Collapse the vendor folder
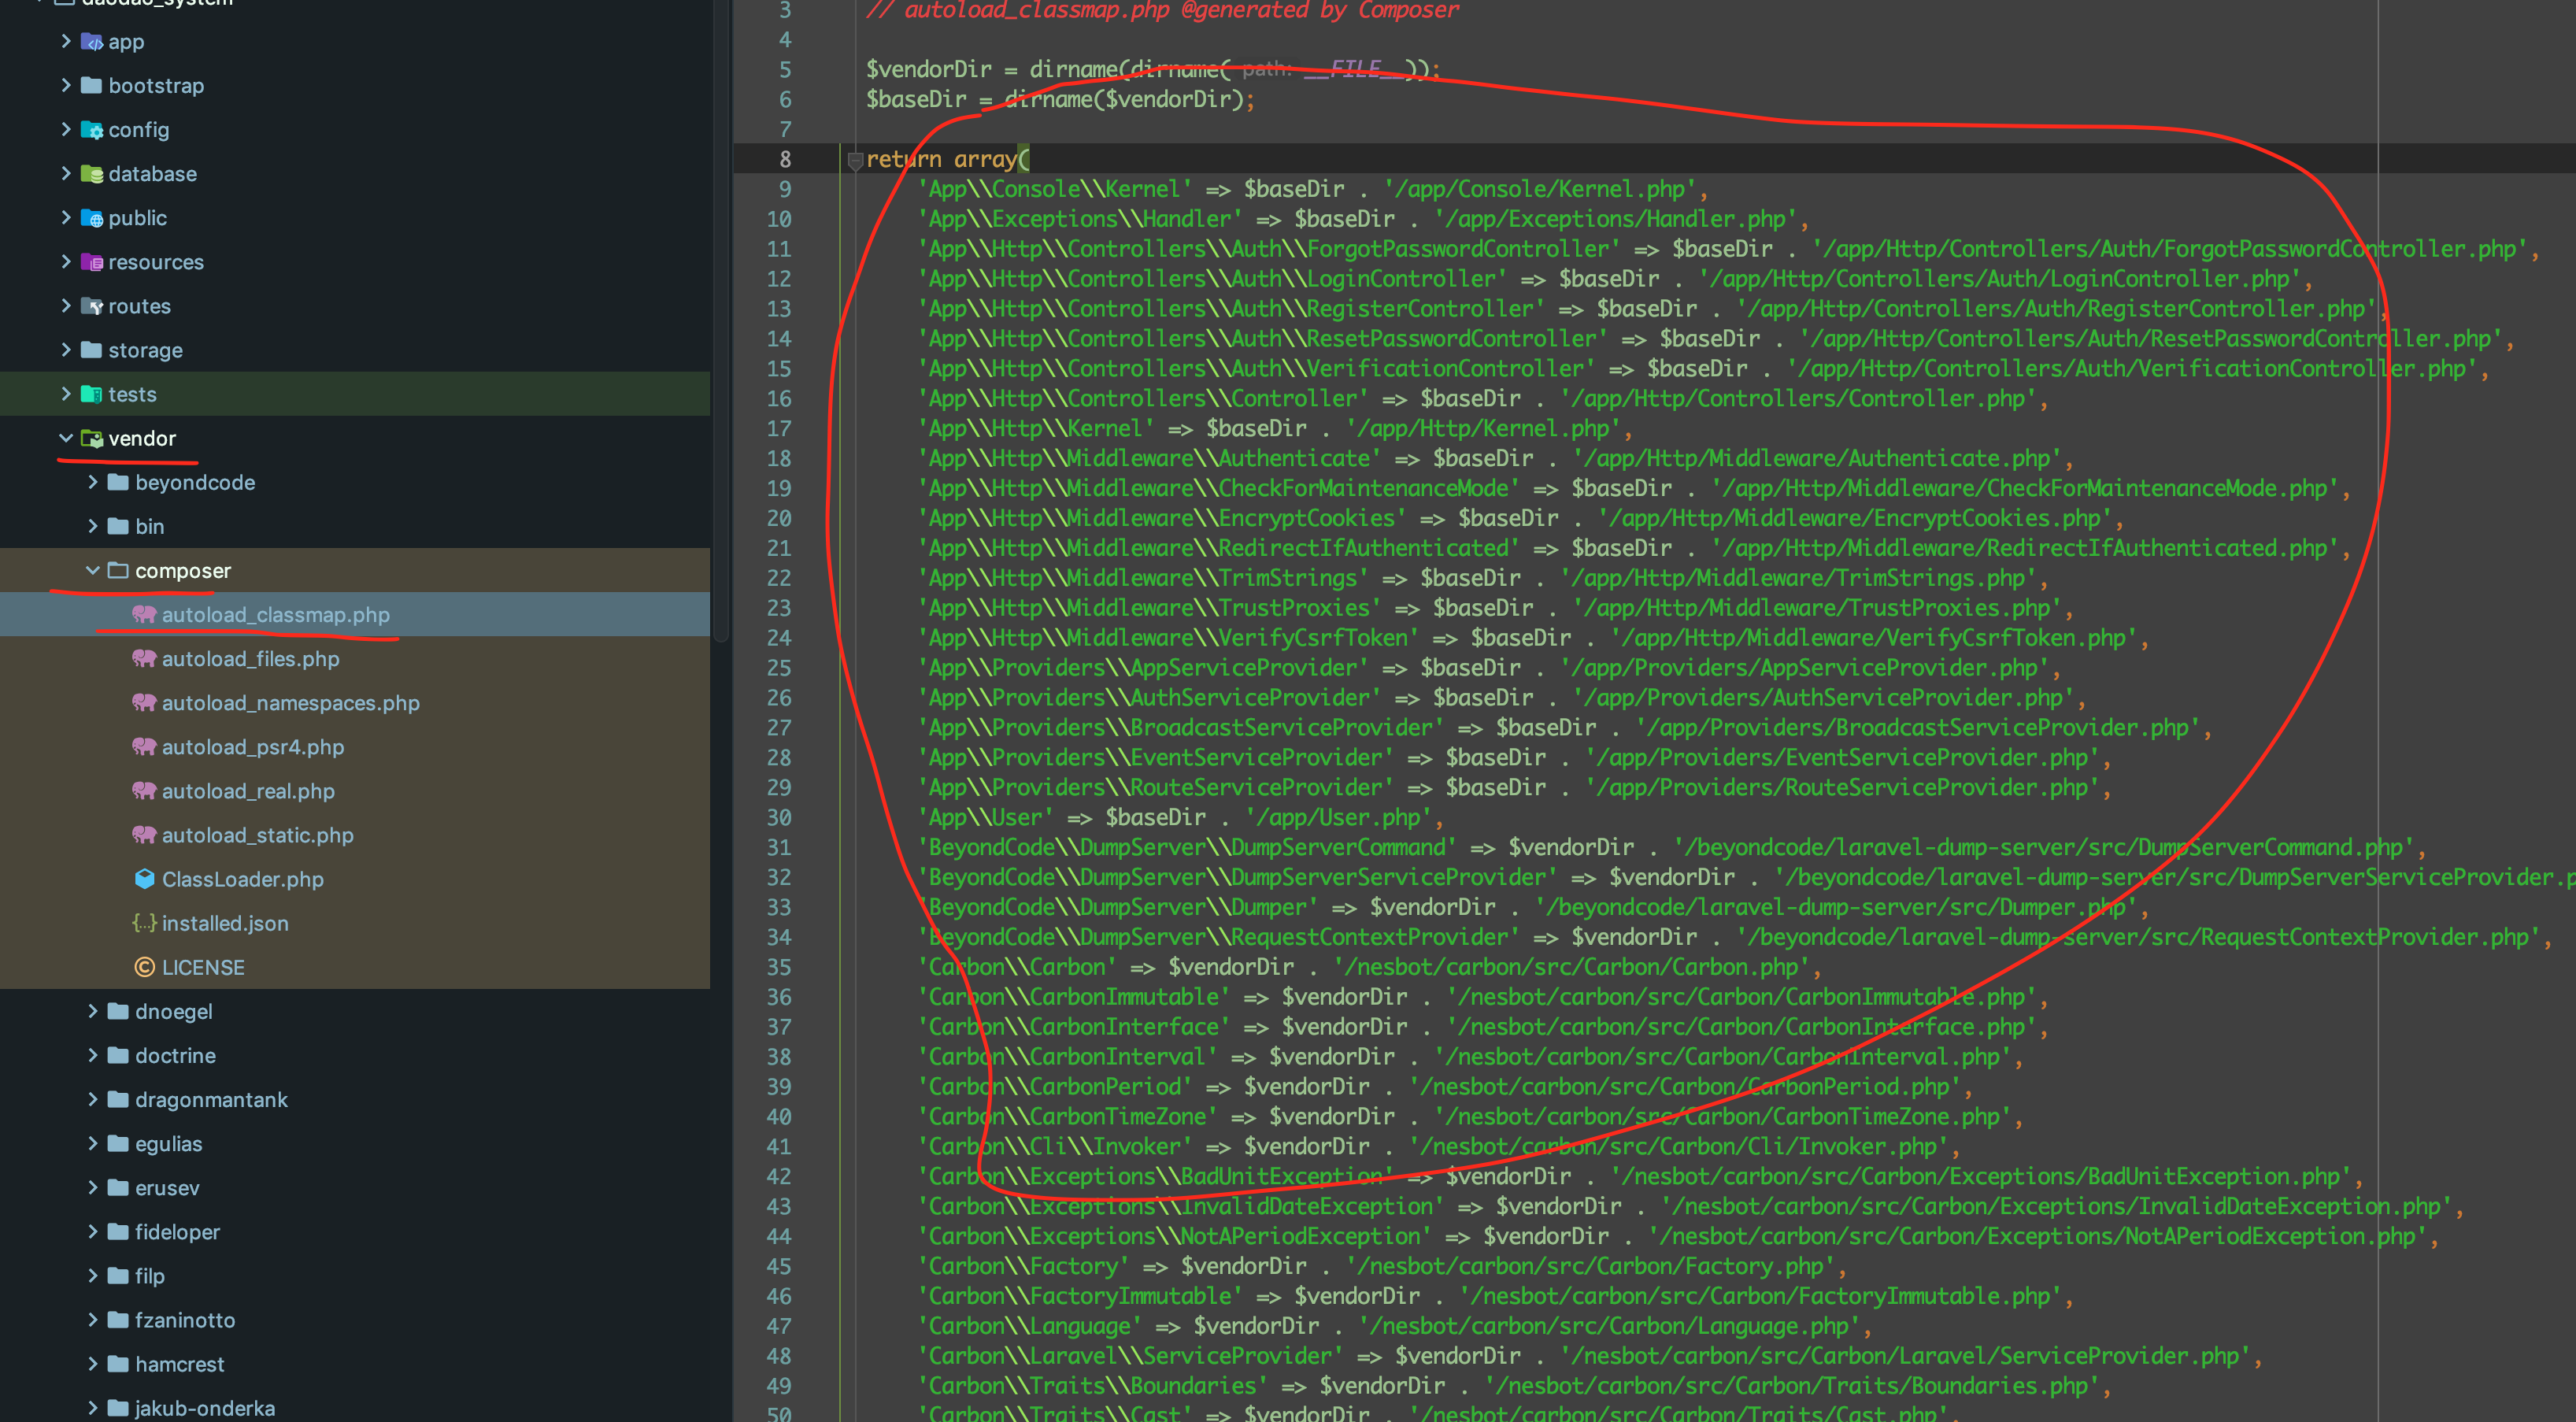 [x=66, y=438]
